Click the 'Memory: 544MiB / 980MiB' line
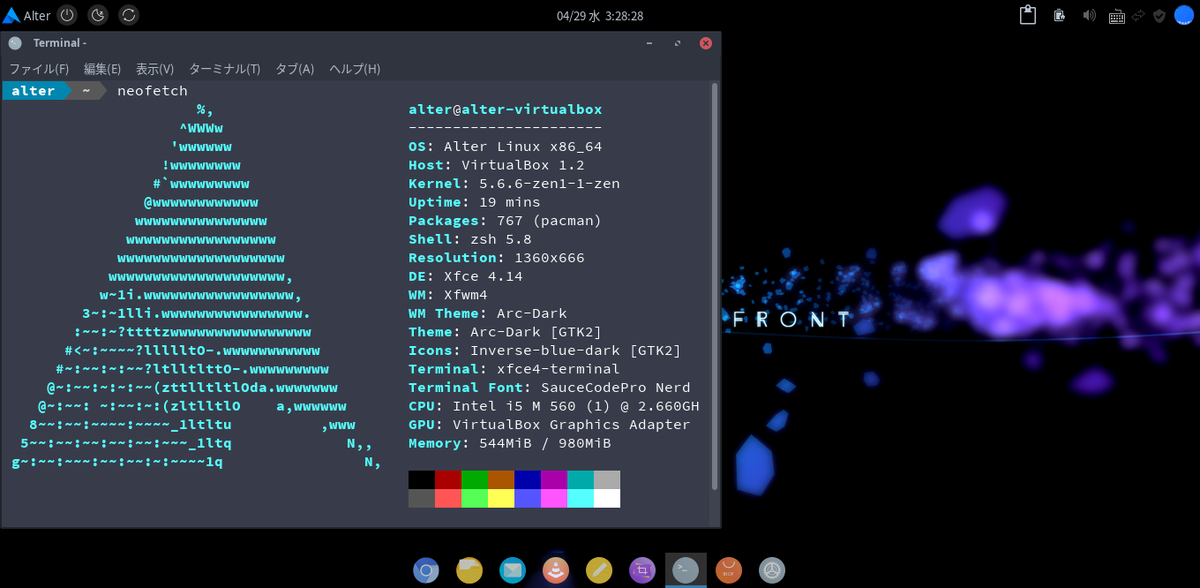This screenshot has width=1200, height=588. pyautogui.click(x=510, y=443)
